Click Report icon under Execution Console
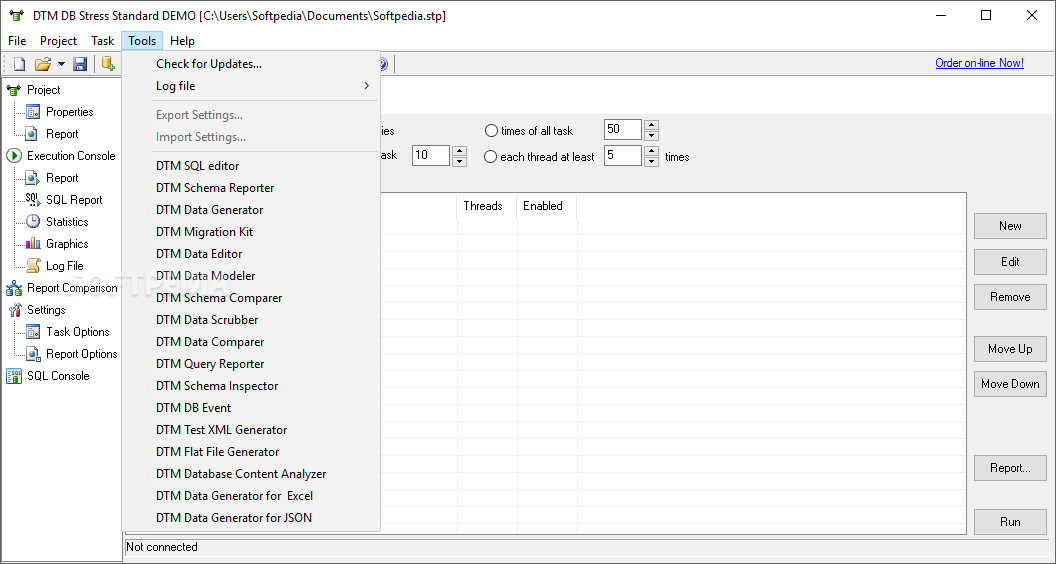The height and width of the screenshot is (564, 1056). (x=33, y=178)
